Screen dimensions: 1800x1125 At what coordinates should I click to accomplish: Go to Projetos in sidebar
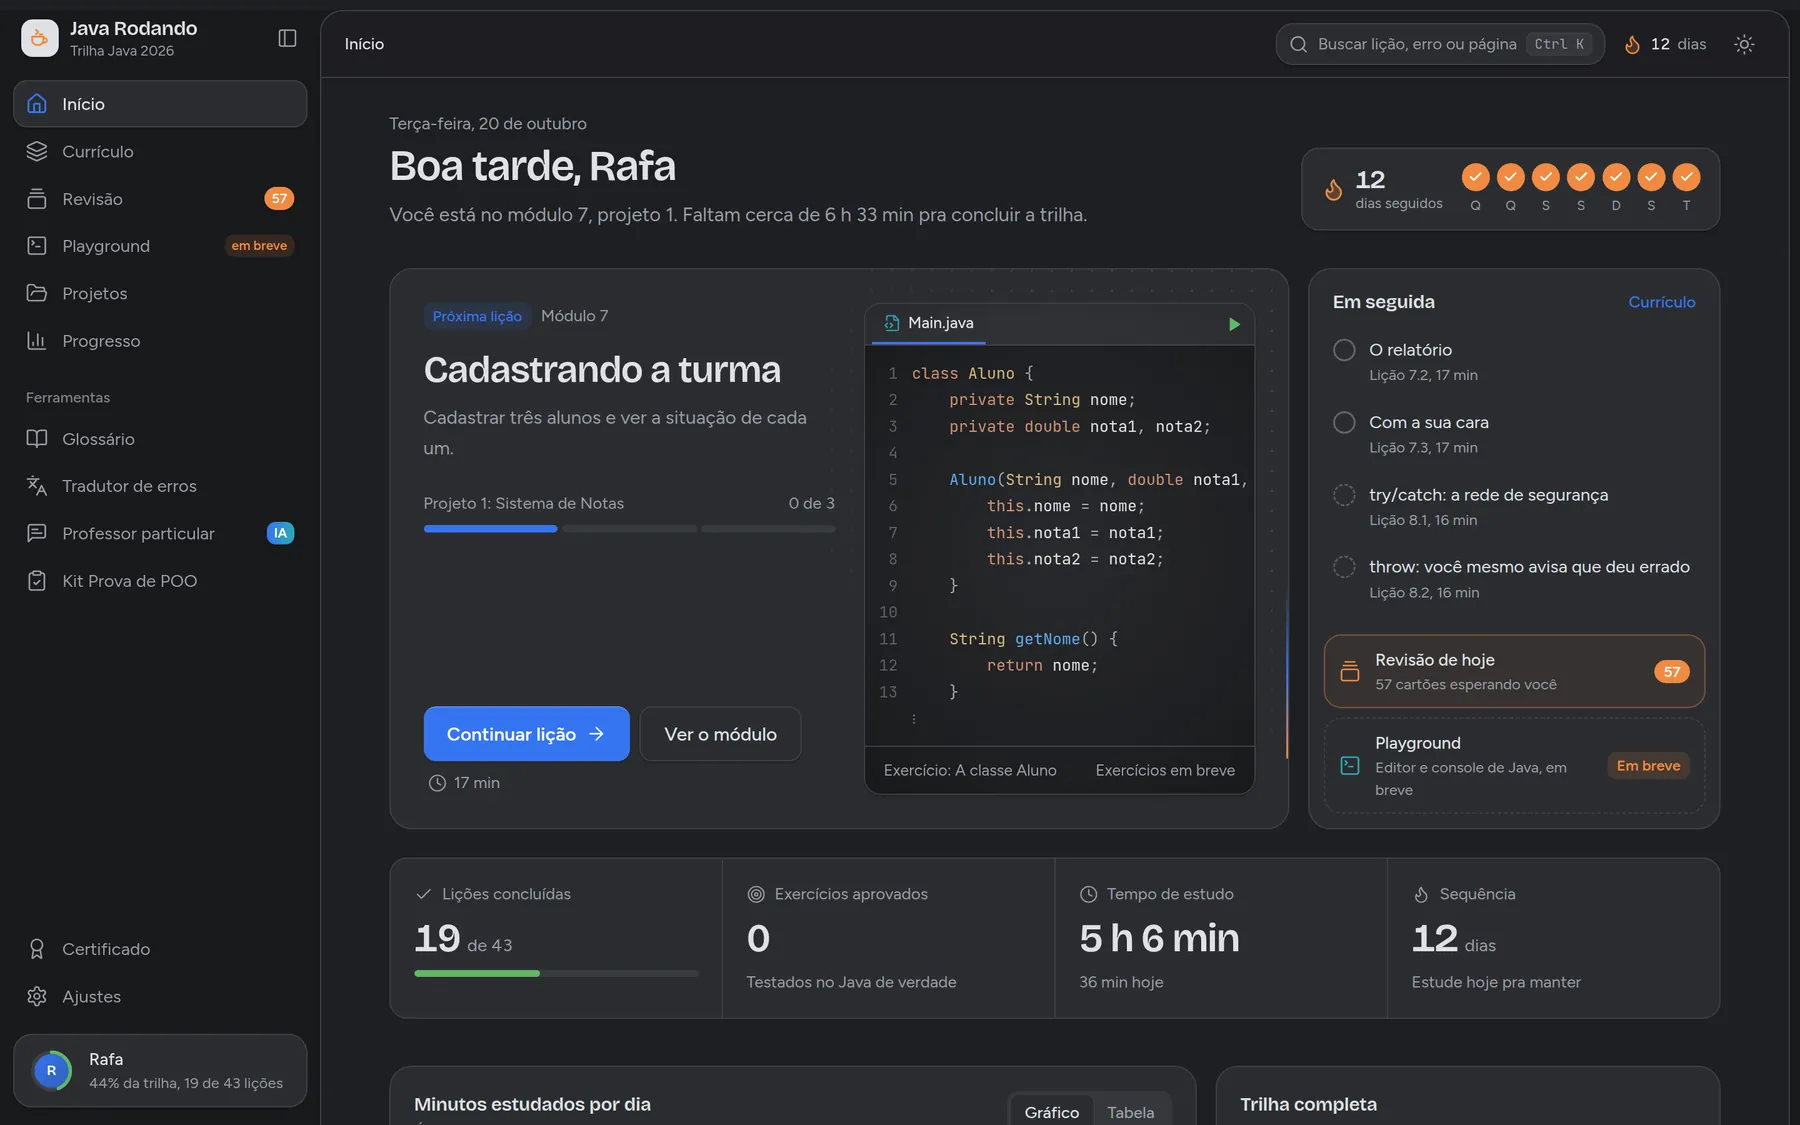tap(160, 293)
